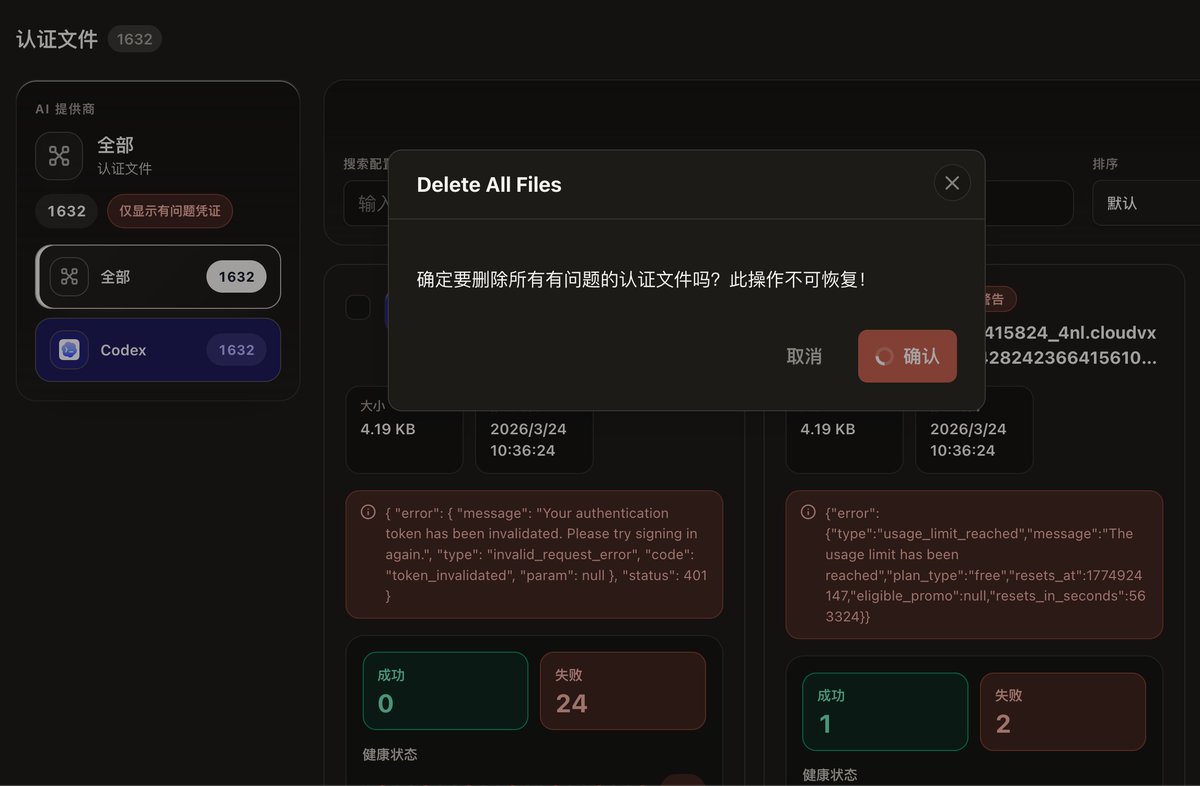Click the icon in the 全部 provider row
The width and height of the screenshot is (1200, 786).
(x=69, y=277)
